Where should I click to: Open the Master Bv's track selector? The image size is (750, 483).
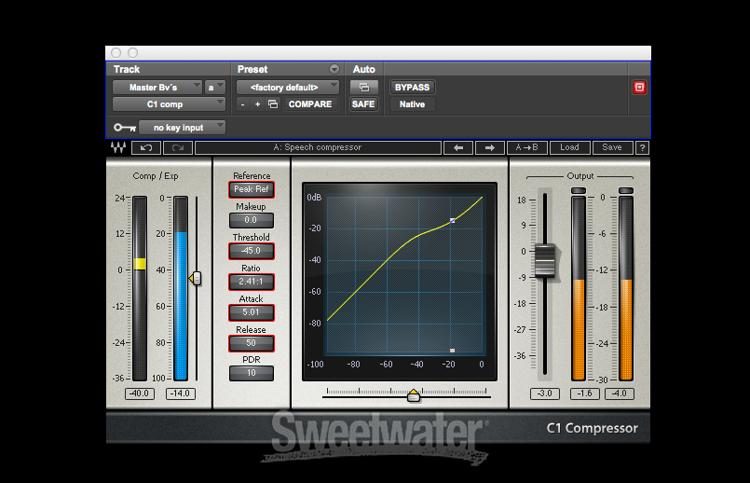pyautogui.click(x=157, y=87)
